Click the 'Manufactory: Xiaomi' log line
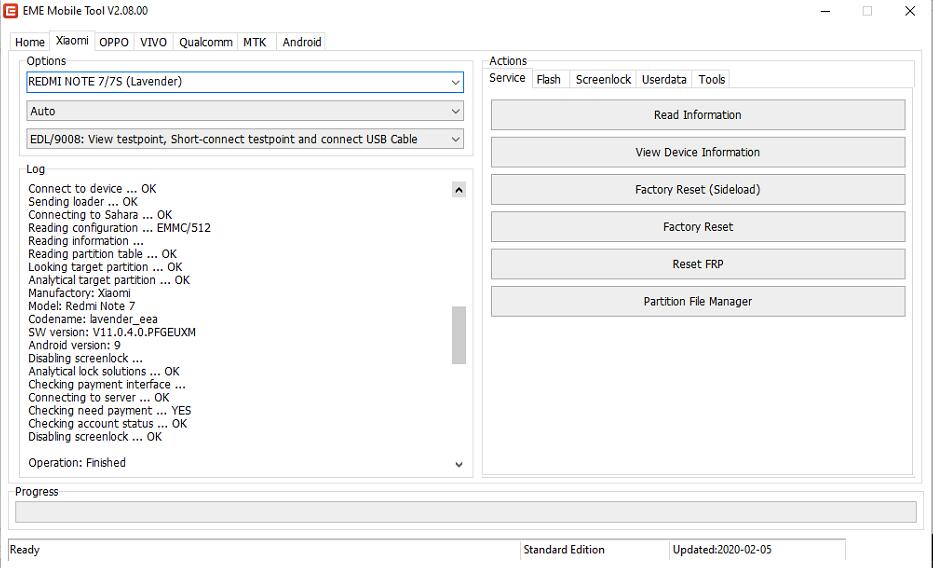933x568 pixels. (x=79, y=293)
